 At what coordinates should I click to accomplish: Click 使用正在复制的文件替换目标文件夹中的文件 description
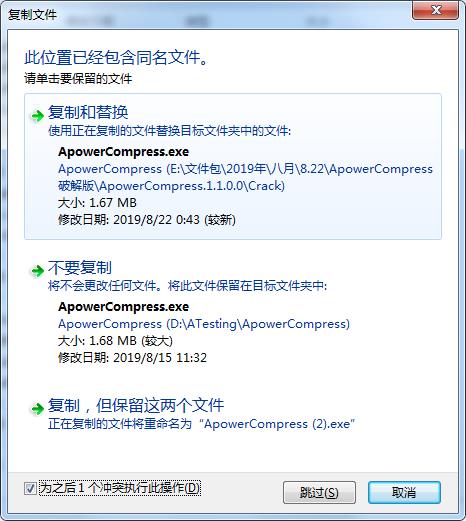(170, 131)
